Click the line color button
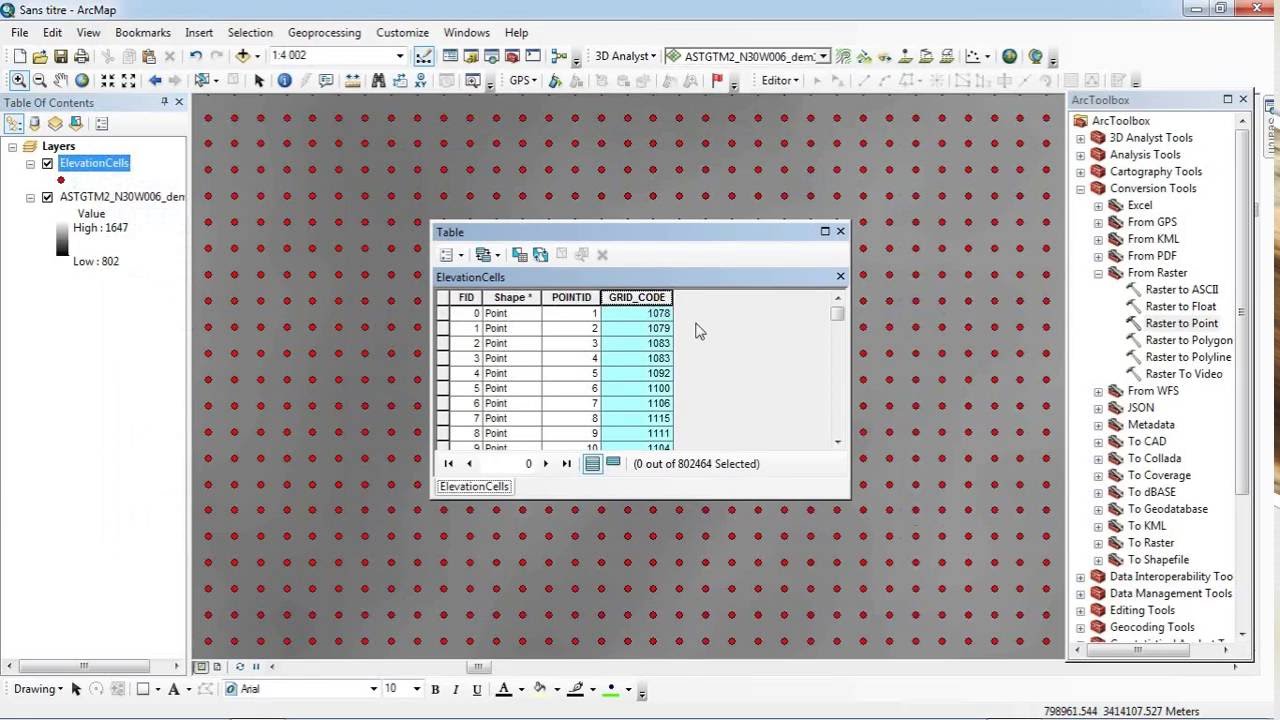1280x720 pixels. (x=575, y=688)
